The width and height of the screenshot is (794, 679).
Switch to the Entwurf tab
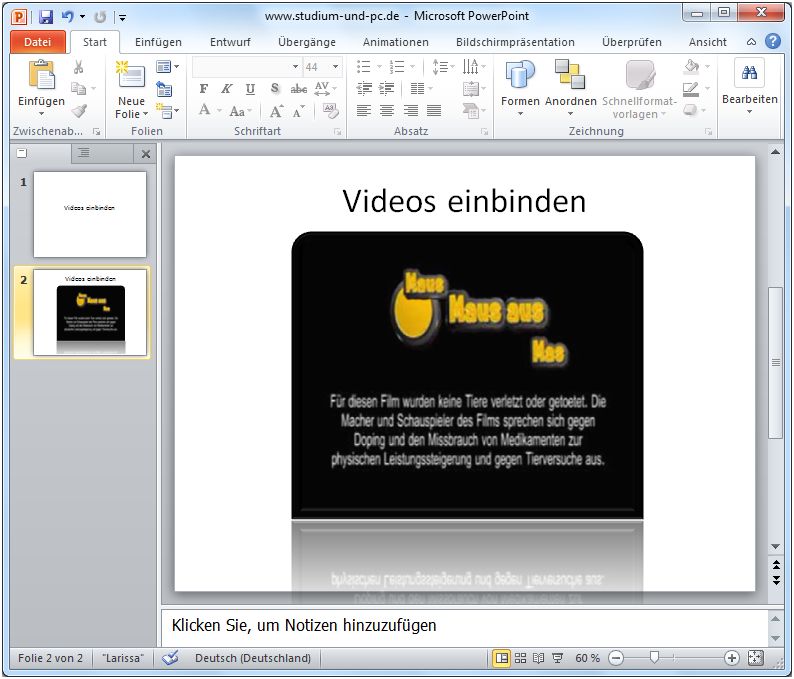(x=230, y=42)
